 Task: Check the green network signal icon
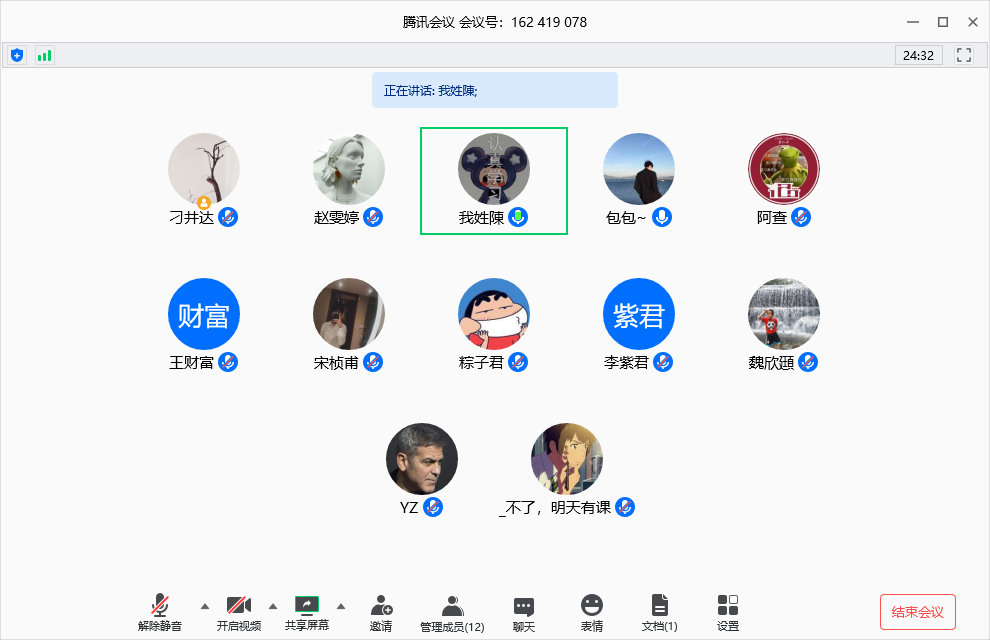pyautogui.click(x=44, y=56)
